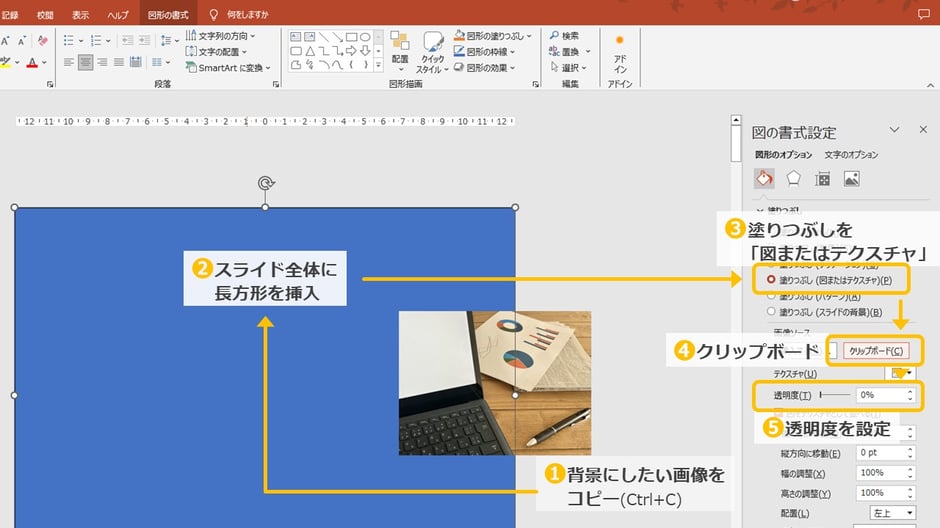Justify text in paragraph group
The width and height of the screenshot is (940, 528).
point(119,62)
